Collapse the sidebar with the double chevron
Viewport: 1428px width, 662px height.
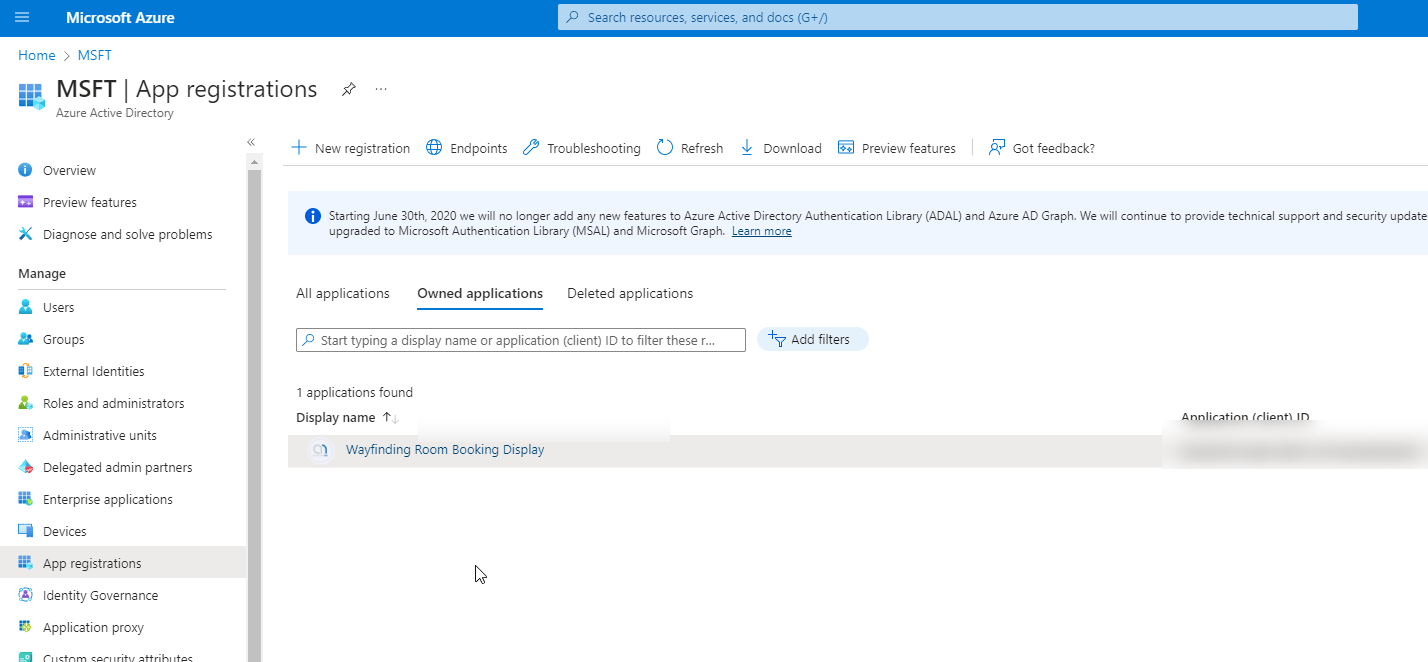click(251, 142)
